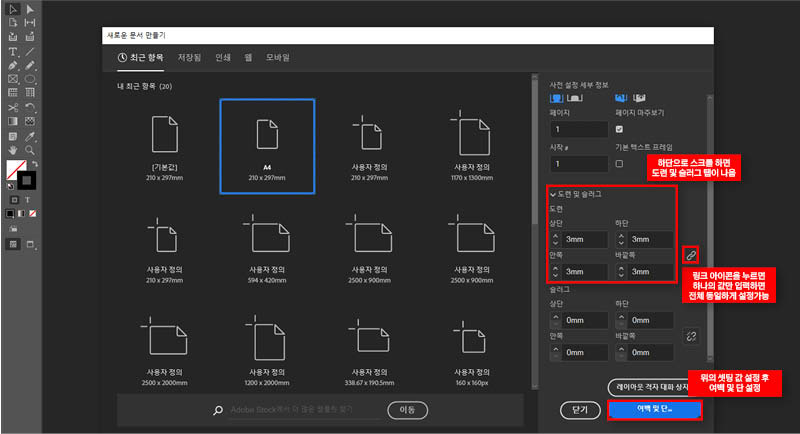The image size is (800, 434).
Task: Select the Pen tool
Action: (13, 65)
